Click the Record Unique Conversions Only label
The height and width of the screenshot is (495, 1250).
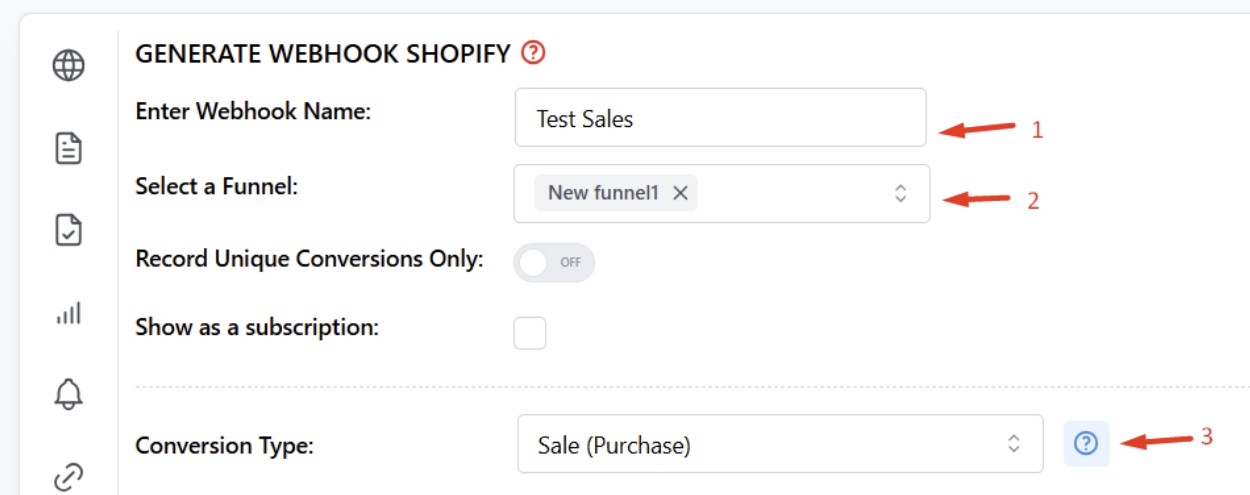pyautogui.click(x=310, y=259)
